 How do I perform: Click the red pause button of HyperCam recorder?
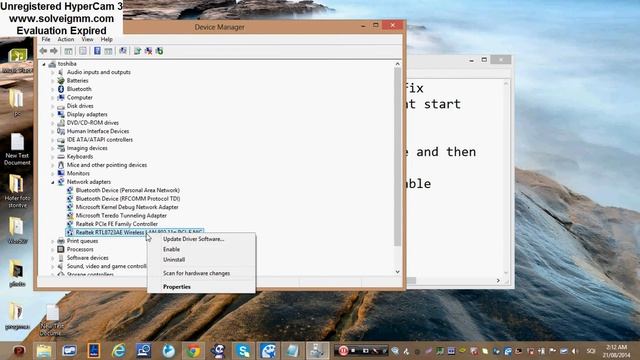343,351
